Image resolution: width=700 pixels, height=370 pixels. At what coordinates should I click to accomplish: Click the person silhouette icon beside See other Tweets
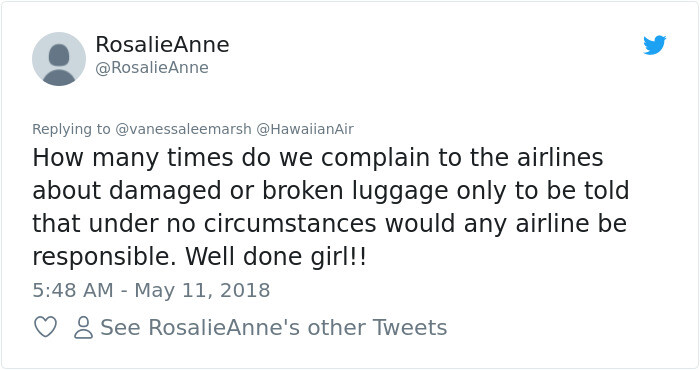[x=83, y=327]
